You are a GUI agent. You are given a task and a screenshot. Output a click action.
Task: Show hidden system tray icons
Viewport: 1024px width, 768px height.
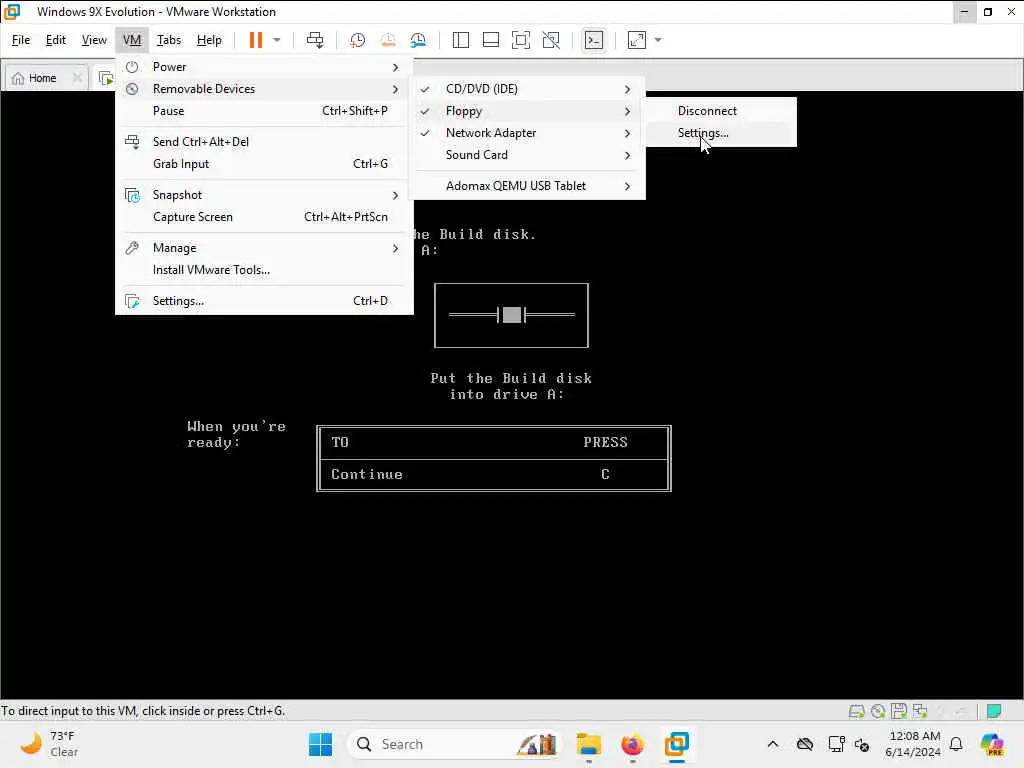(773, 744)
